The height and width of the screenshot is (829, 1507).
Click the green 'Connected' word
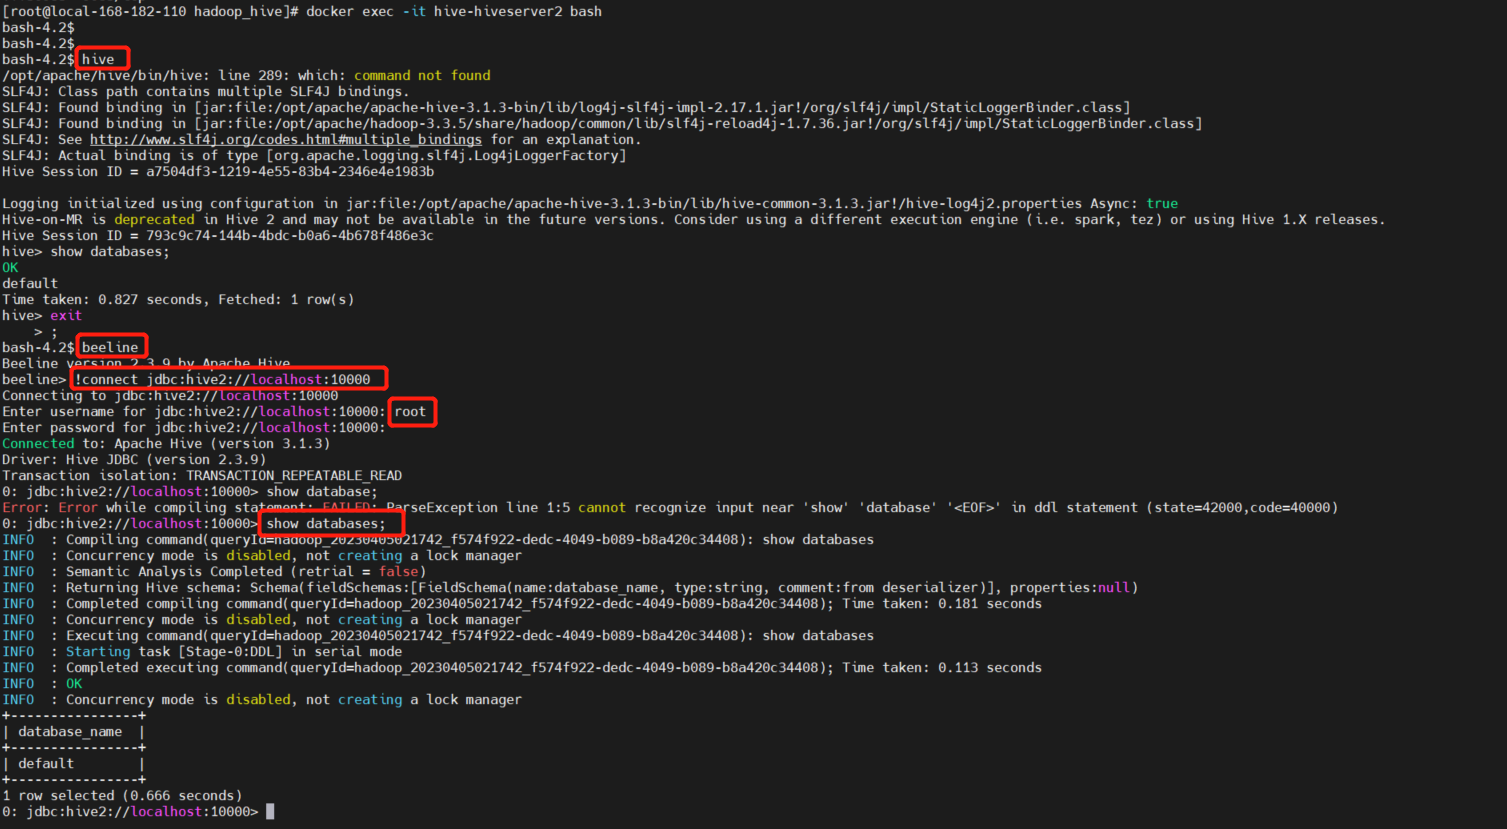click(38, 444)
